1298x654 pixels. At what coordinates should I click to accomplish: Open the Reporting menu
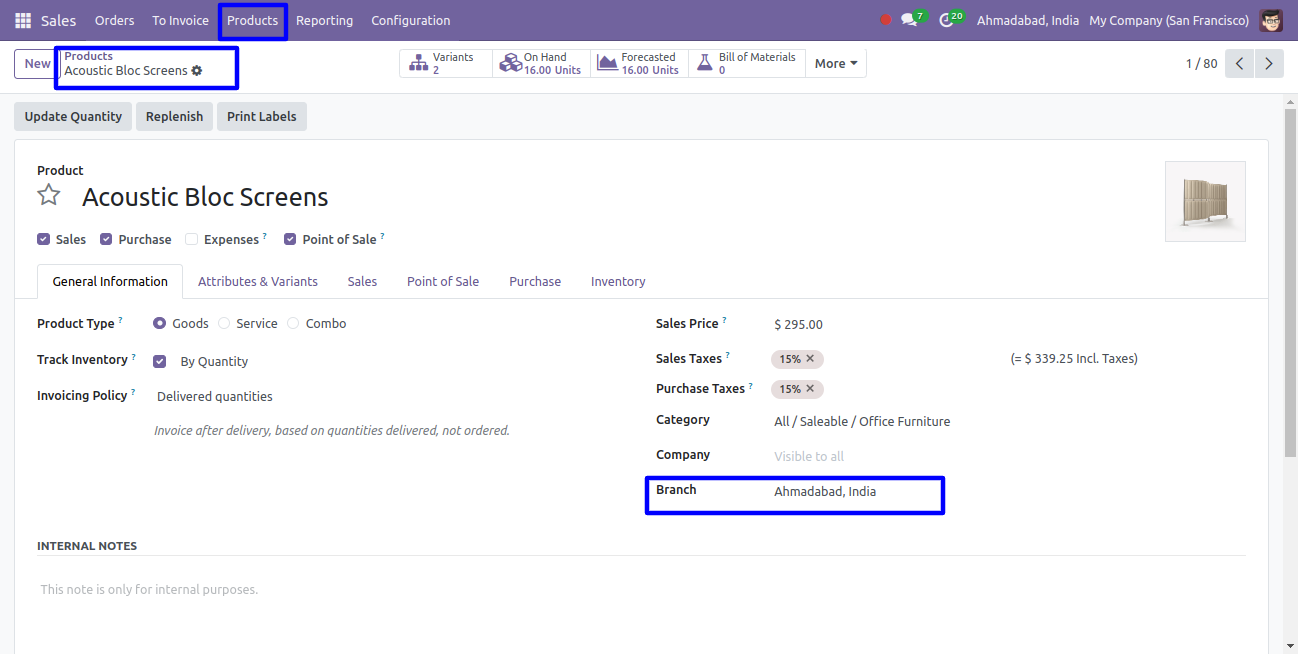(324, 20)
